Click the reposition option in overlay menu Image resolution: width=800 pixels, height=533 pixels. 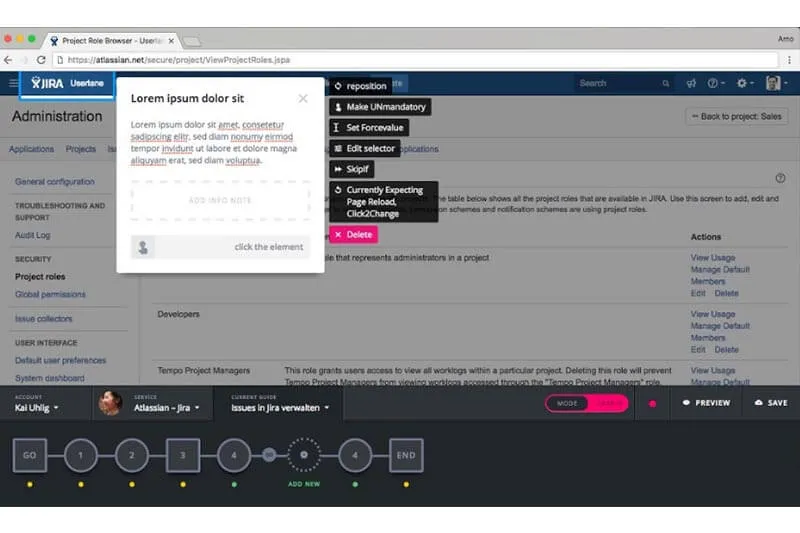coord(361,86)
